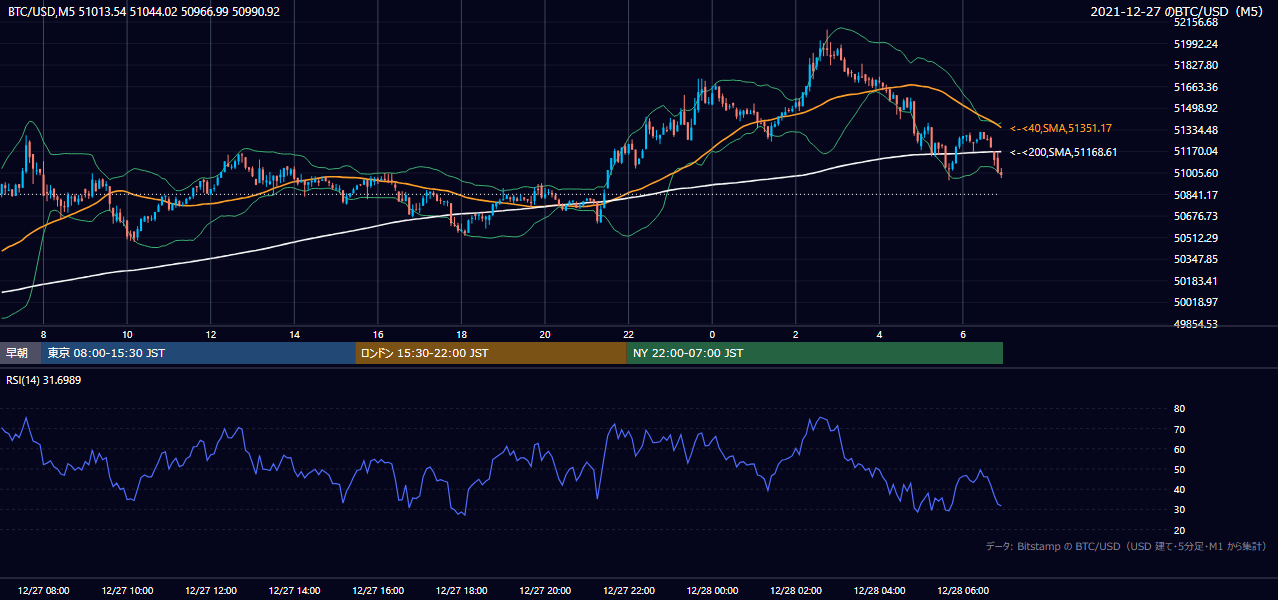Click hour tick 16 under price chart
The height and width of the screenshot is (600, 1278).
[378, 333]
